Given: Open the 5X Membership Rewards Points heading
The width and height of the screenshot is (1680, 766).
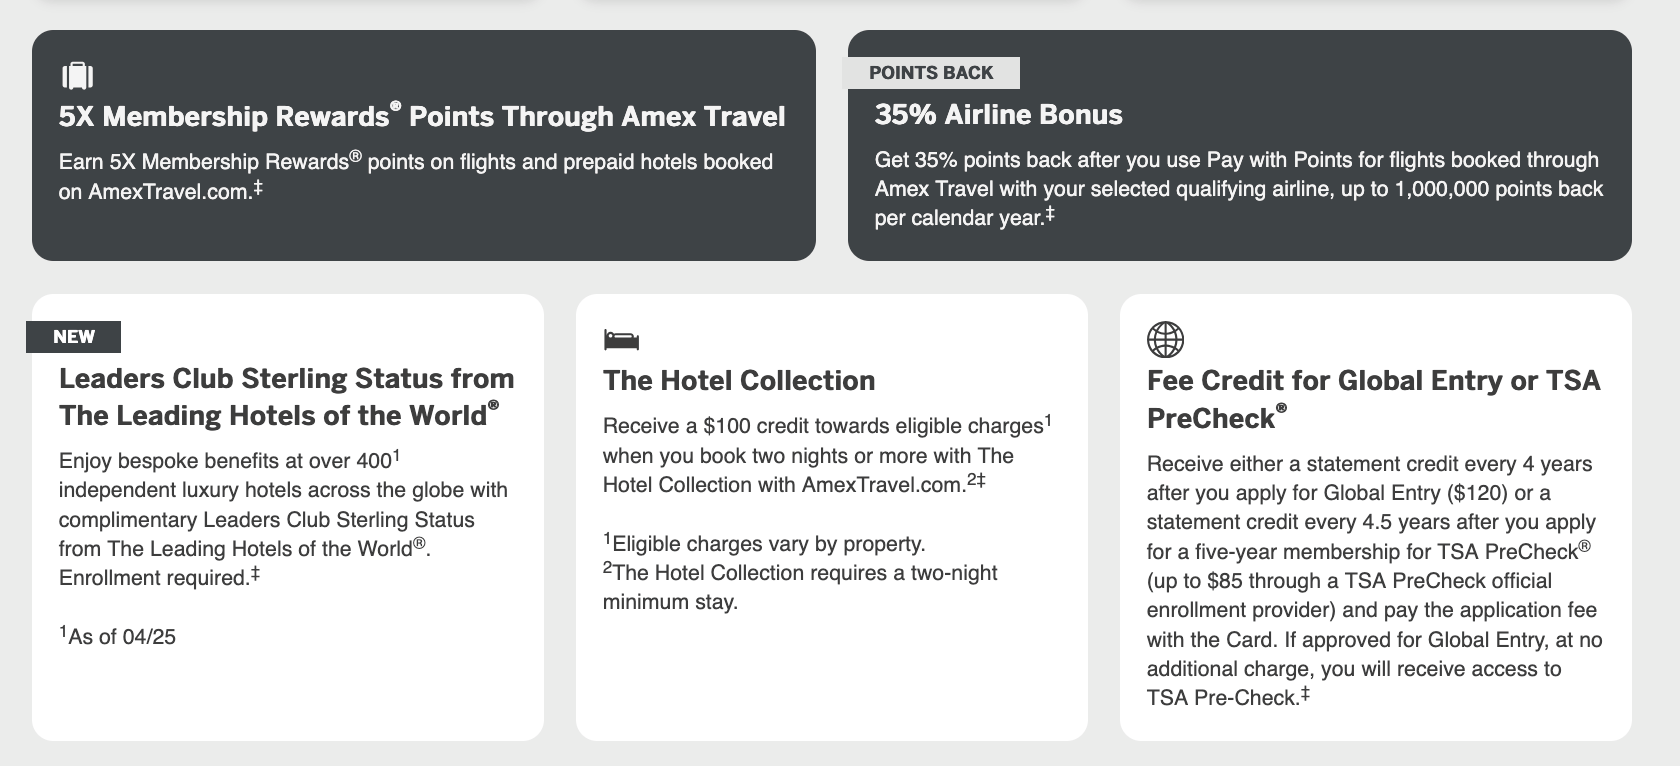Looking at the screenshot, I should tap(422, 116).
